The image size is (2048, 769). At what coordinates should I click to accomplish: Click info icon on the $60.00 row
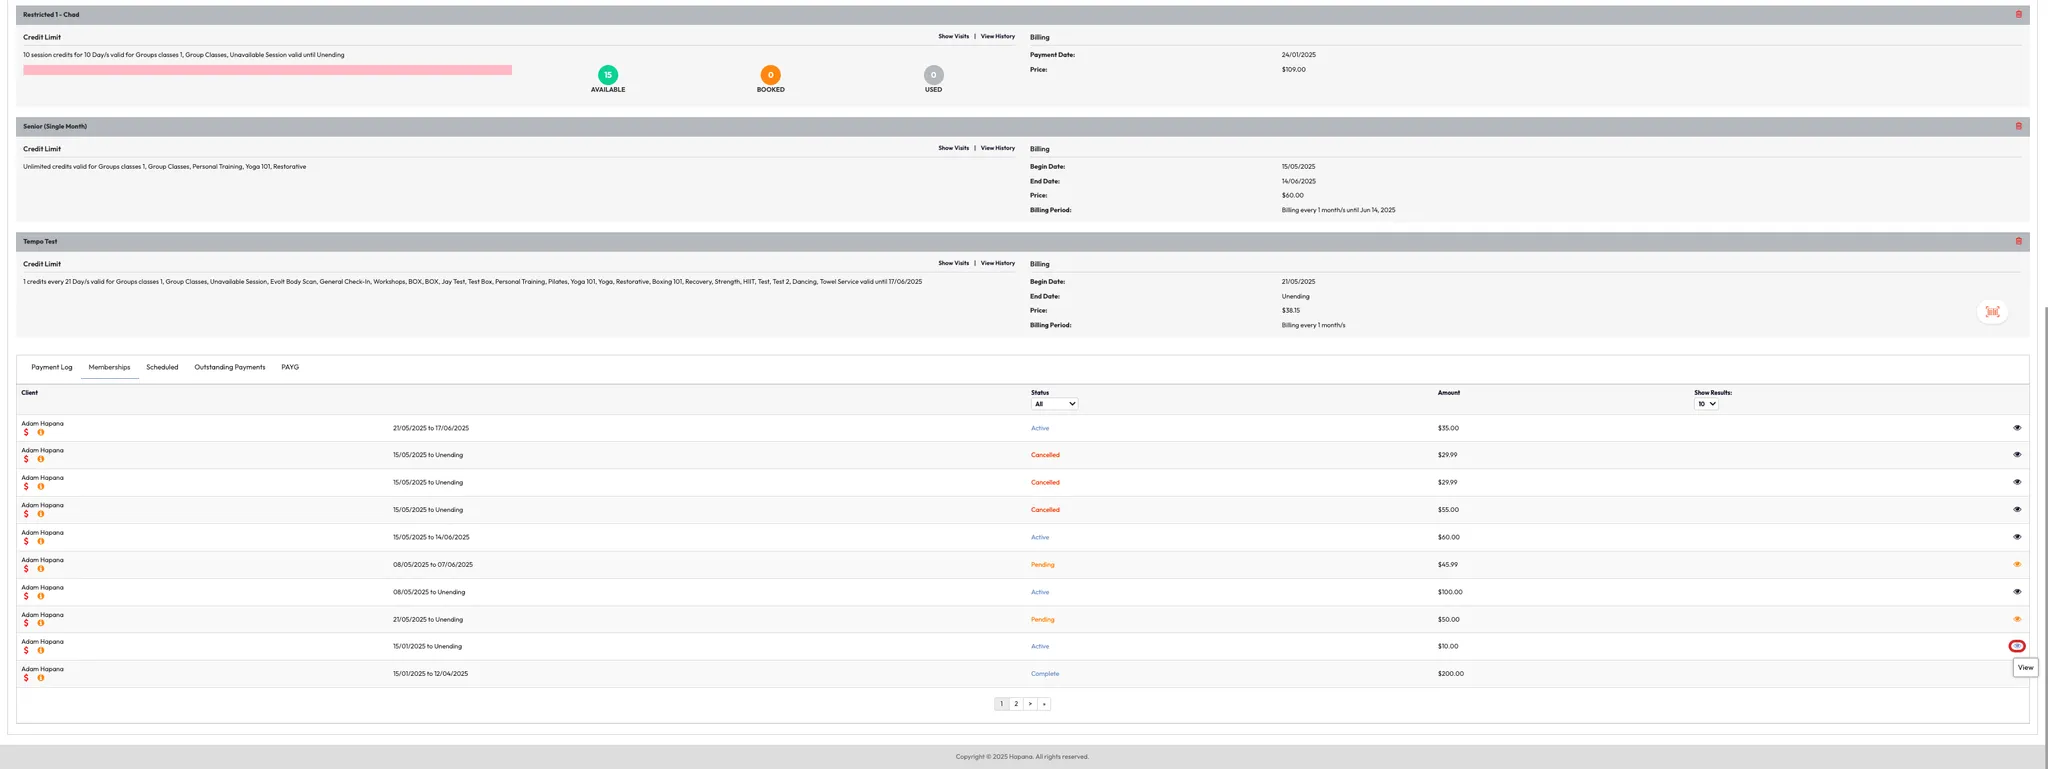(41, 542)
